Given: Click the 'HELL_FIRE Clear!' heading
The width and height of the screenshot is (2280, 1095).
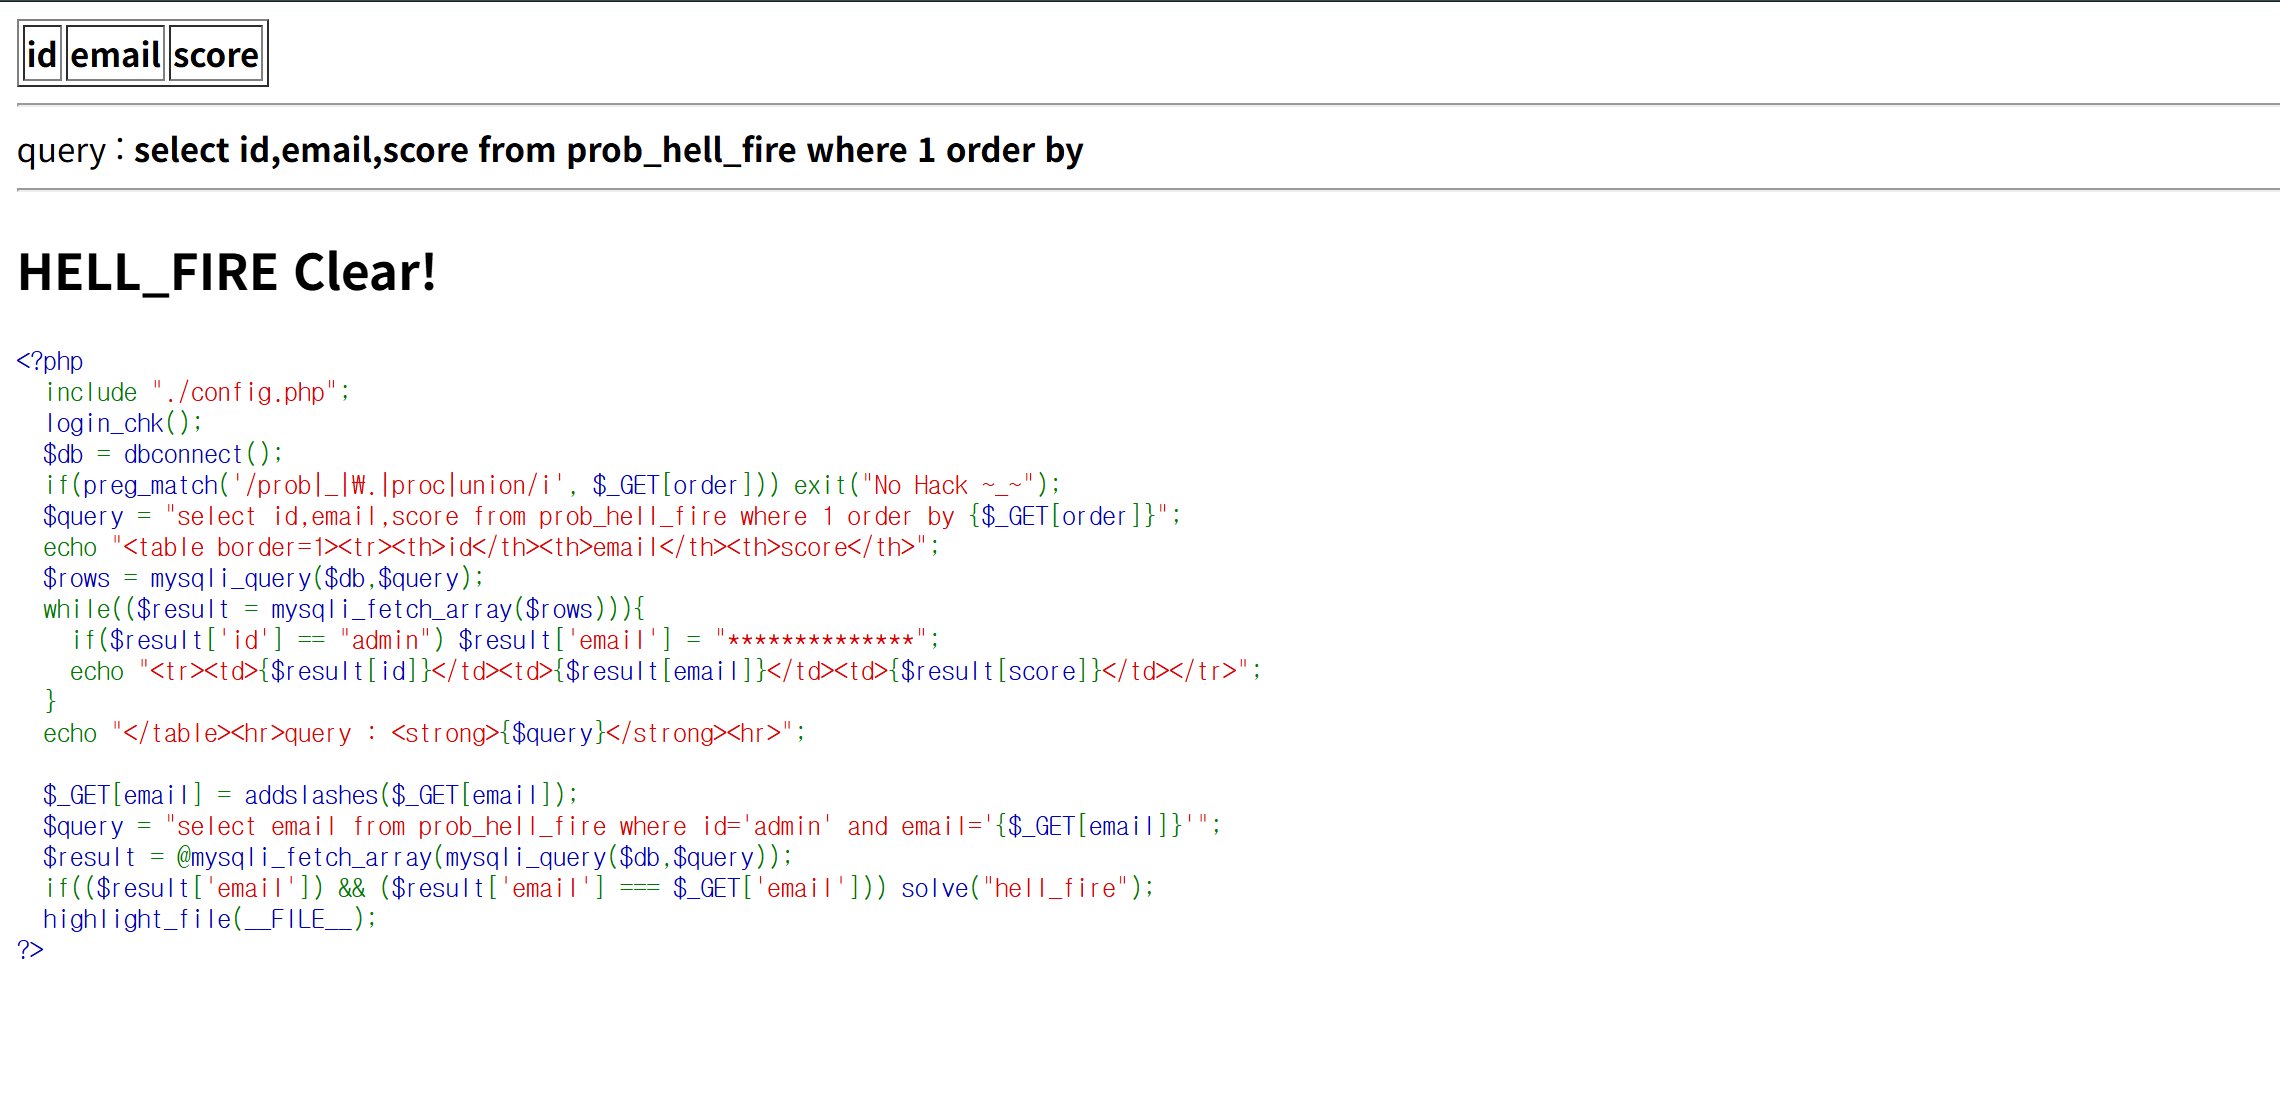Looking at the screenshot, I should [227, 272].
